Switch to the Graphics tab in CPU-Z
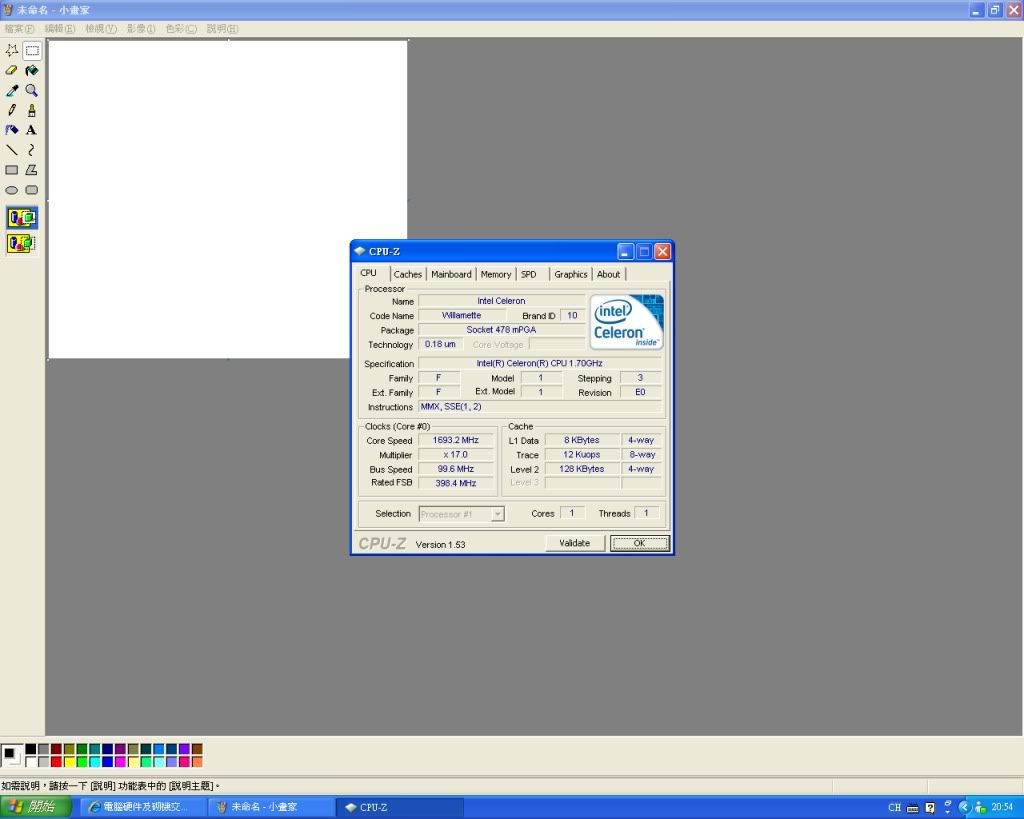1024x819 pixels. click(571, 274)
